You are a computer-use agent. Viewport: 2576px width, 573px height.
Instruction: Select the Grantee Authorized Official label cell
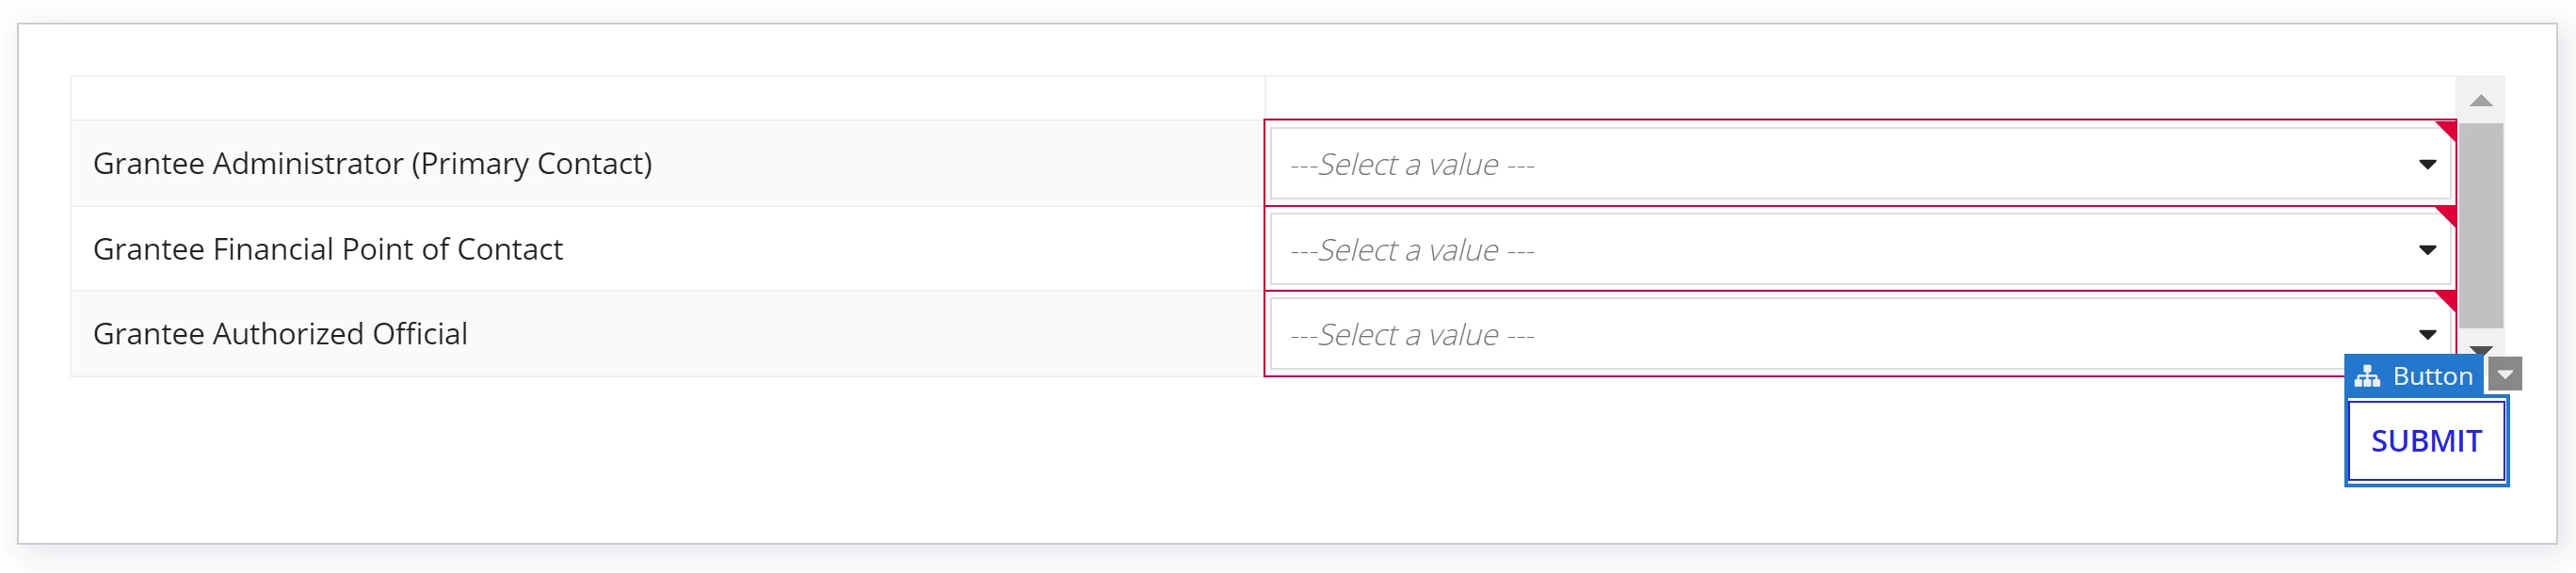(668, 334)
